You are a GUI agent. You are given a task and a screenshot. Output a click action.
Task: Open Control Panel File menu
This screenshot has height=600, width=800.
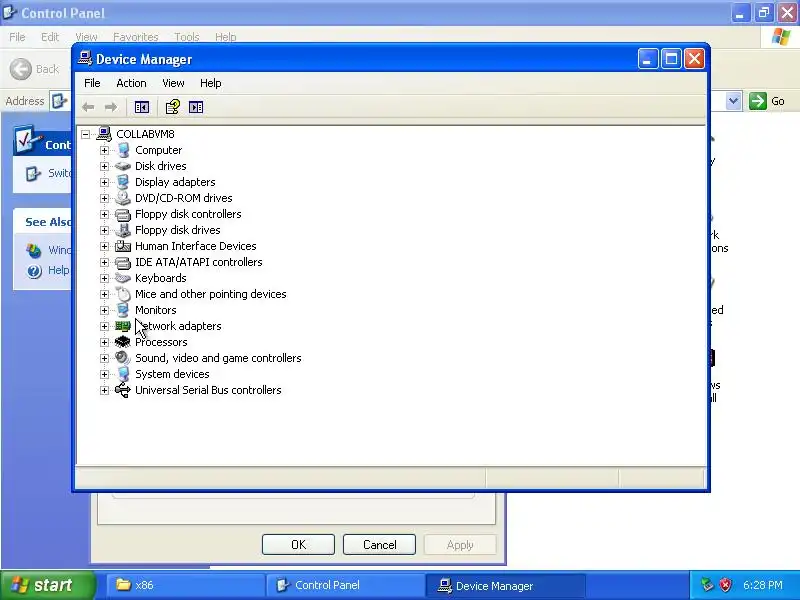click(17, 37)
